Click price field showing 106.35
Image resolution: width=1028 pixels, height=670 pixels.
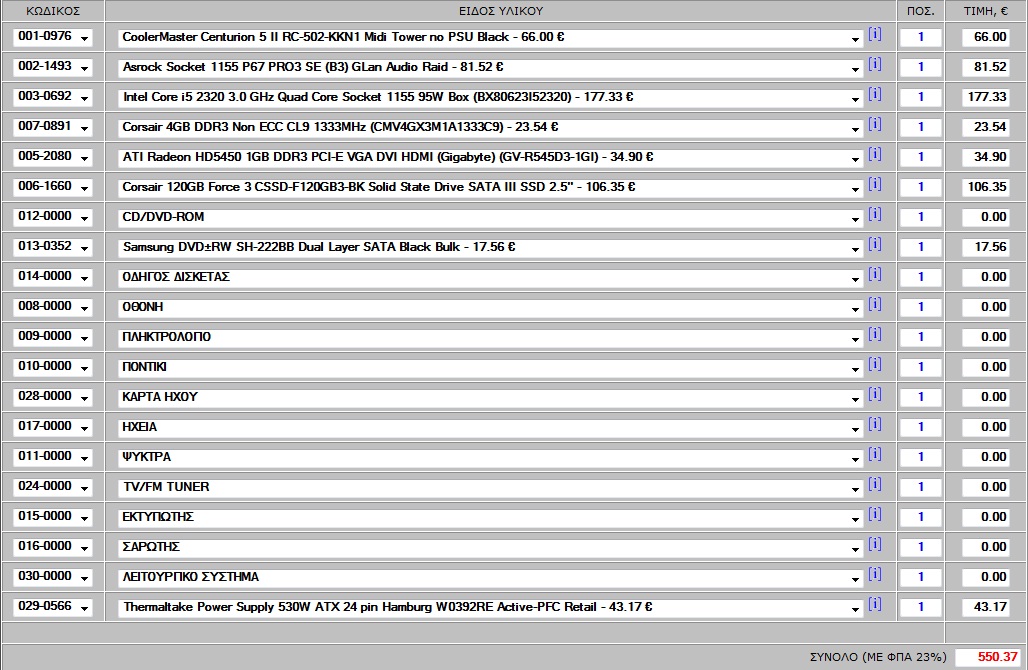coord(985,187)
